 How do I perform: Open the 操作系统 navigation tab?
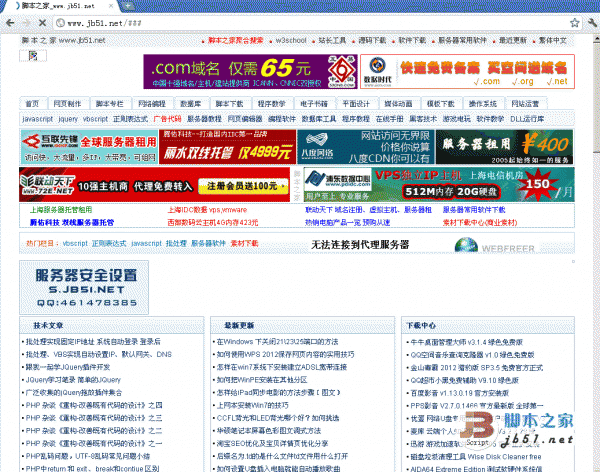click(483, 104)
